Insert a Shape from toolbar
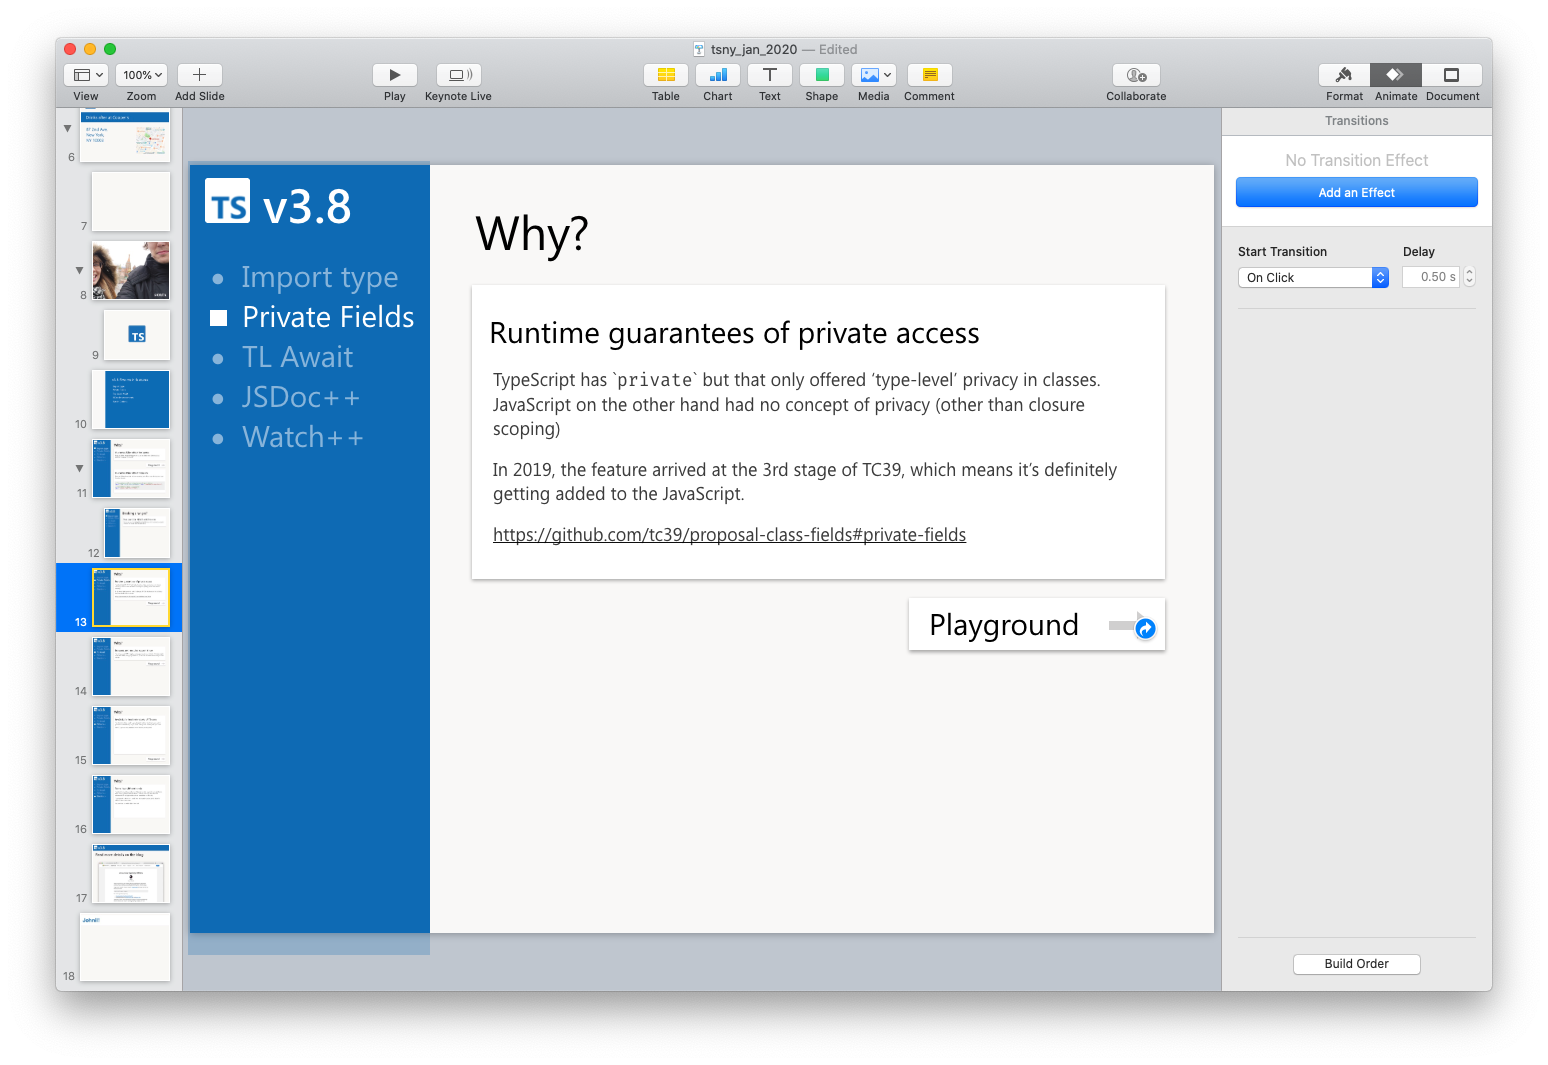The image size is (1548, 1065). 822,75
